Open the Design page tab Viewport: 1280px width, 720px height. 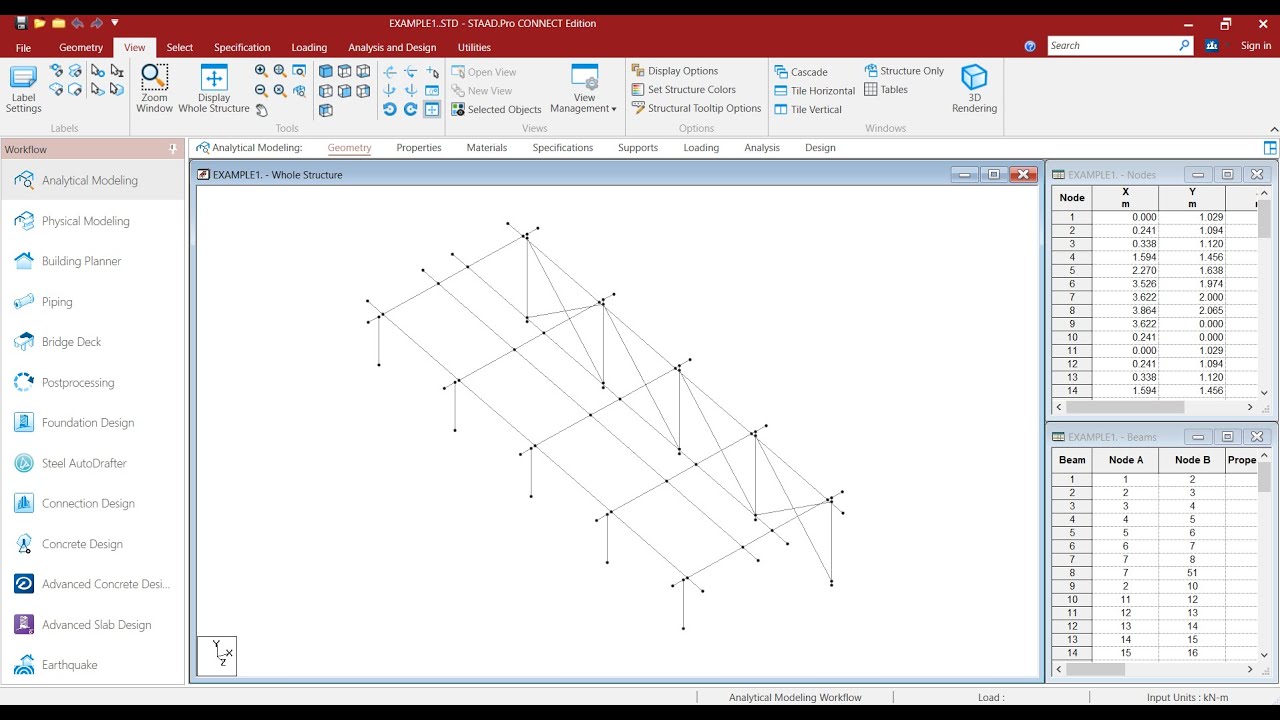pos(820,148)
